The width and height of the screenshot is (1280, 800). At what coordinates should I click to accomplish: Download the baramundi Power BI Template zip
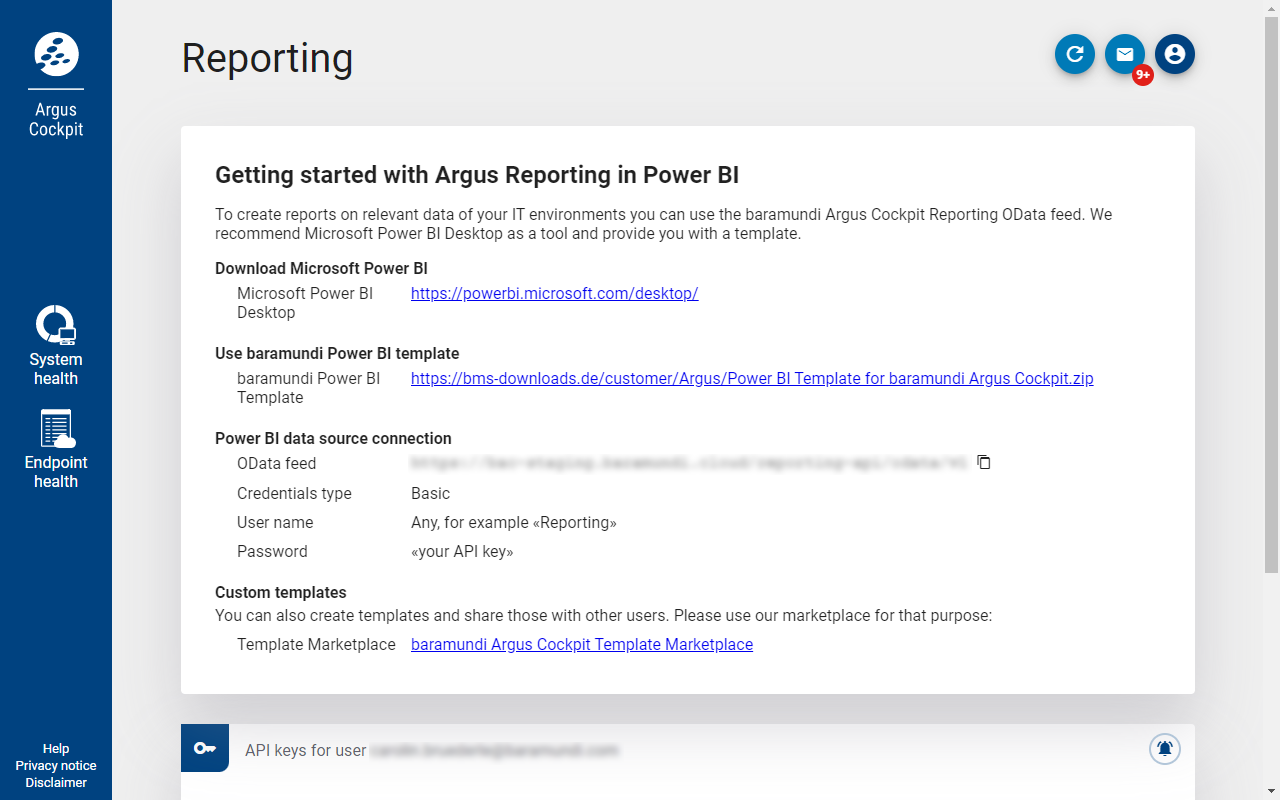tap(752, 378)
